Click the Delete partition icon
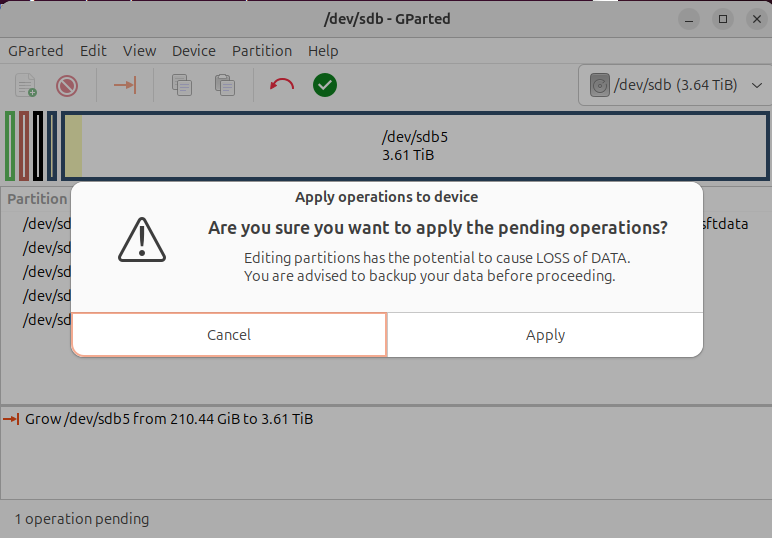The image size is (772, 538). point(67,85)
